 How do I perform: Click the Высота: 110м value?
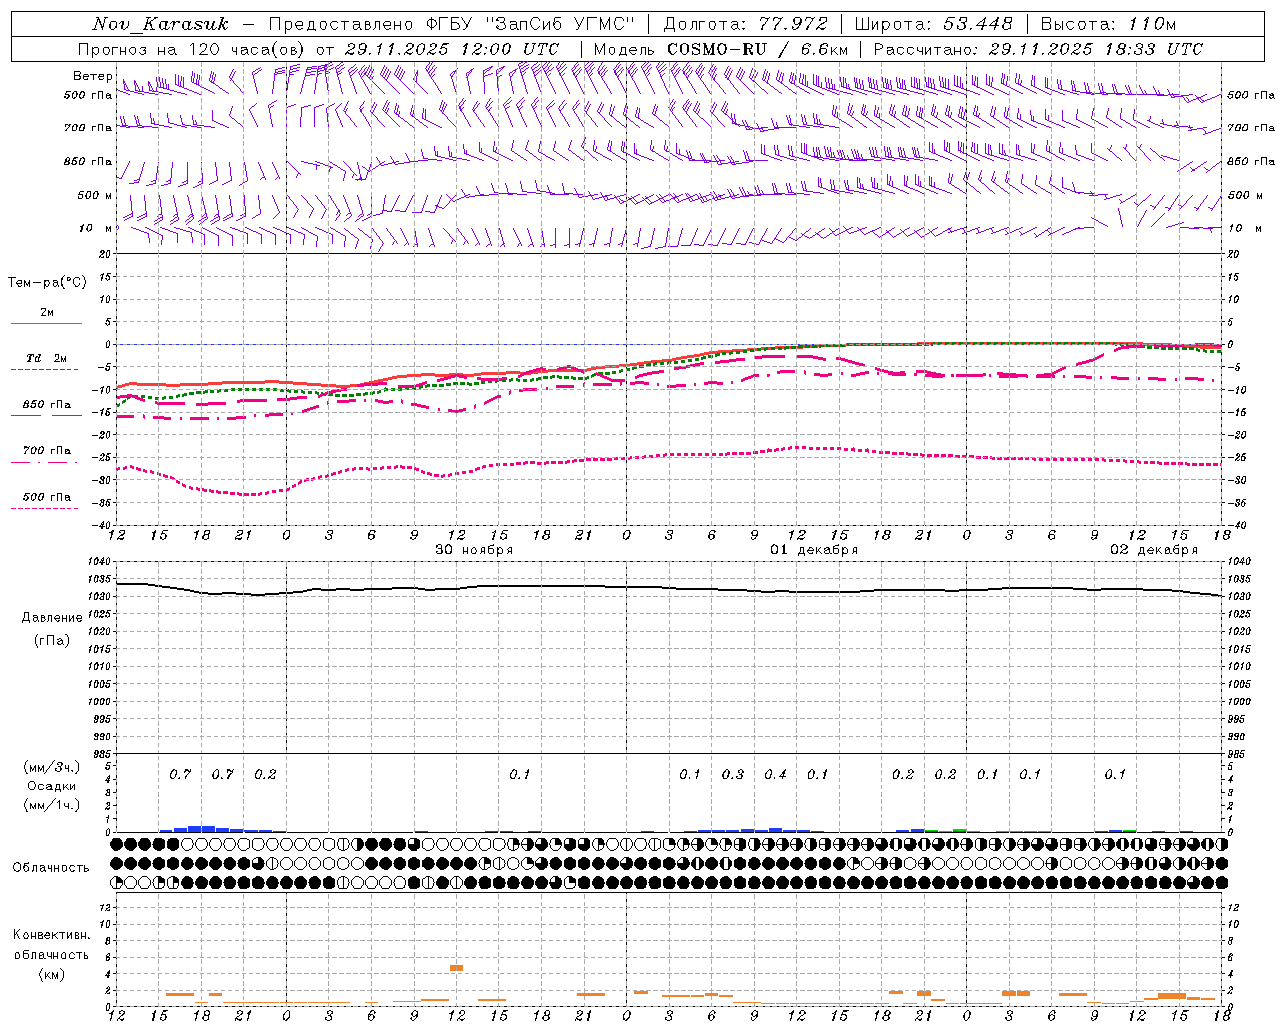tap(1109, 24)
